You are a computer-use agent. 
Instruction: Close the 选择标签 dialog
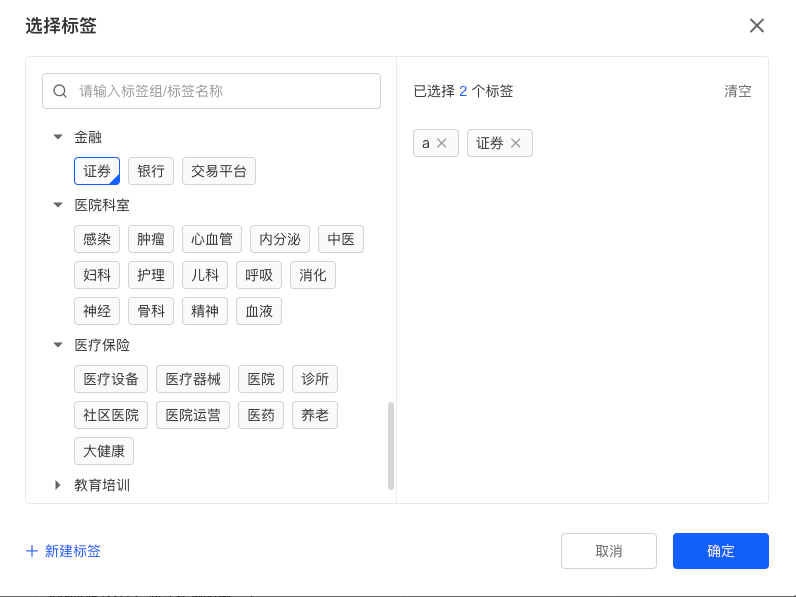pos(757,26)
